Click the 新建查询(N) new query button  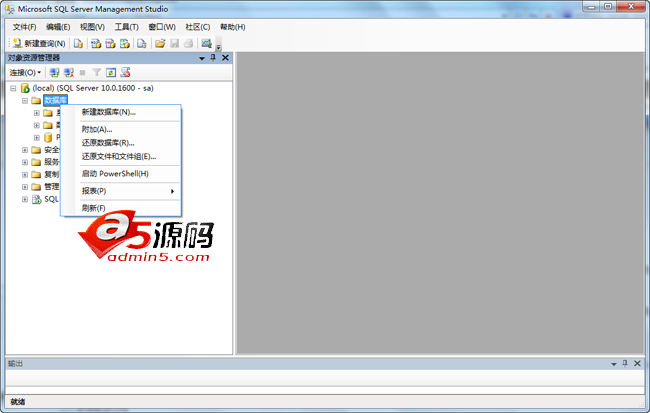[39, 43]
